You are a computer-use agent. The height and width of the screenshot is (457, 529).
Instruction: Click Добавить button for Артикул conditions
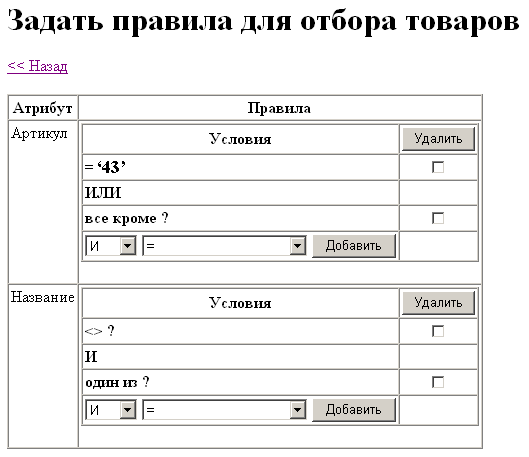coord(354,246)
